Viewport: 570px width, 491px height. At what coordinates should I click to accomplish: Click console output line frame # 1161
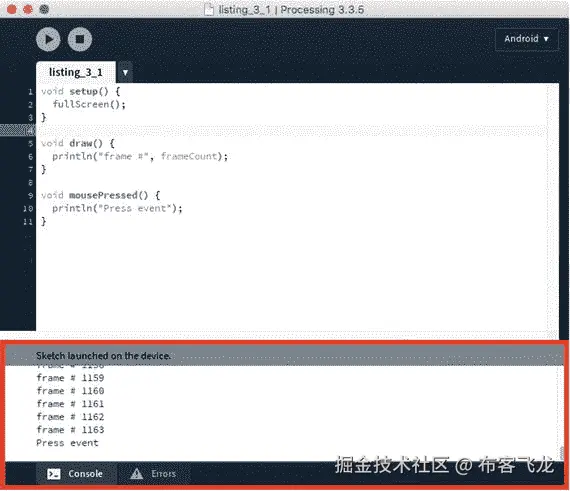(70, 404)
